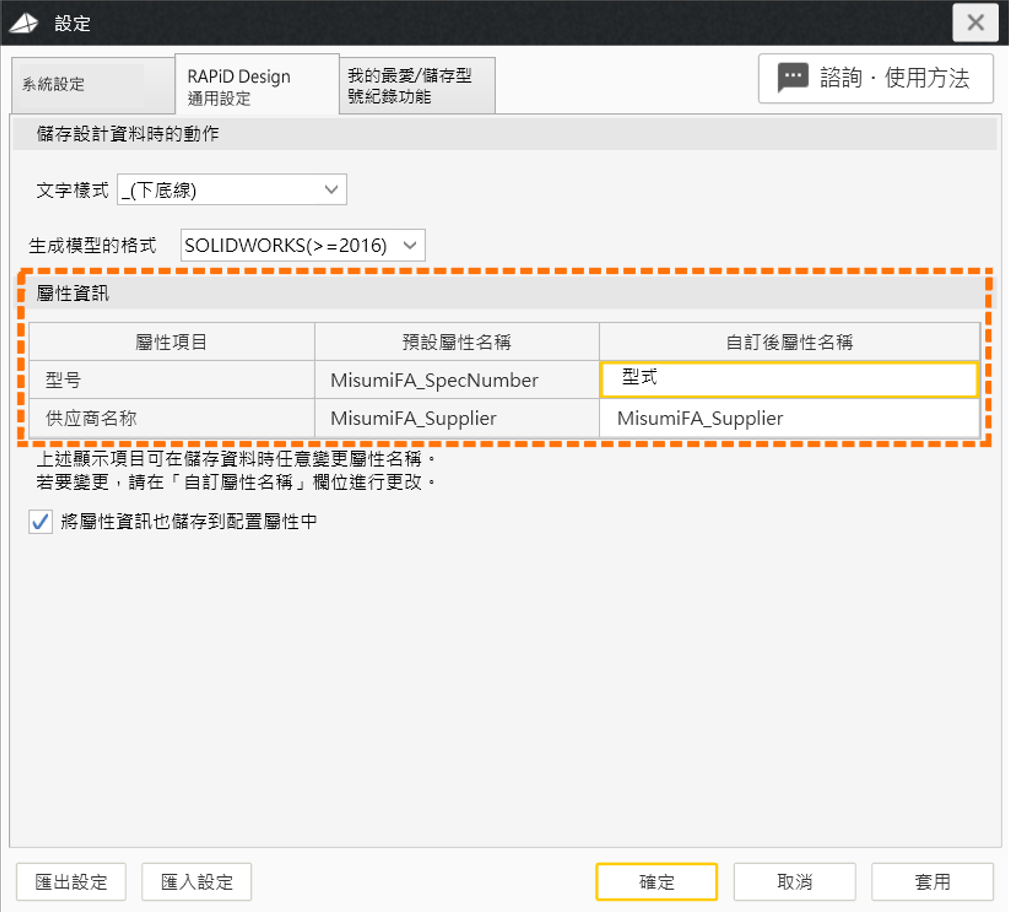Toggle 將屬性資訊也儲存到配置屬性中 checkbox
Image resolution: width=1009 pixels, height=912 pixels.
[41, 521]
